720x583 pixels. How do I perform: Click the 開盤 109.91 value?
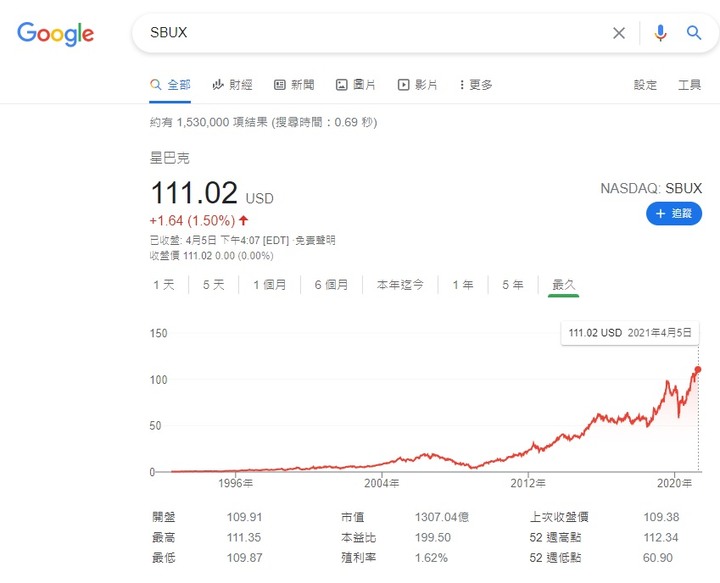[x=244, y=517]
